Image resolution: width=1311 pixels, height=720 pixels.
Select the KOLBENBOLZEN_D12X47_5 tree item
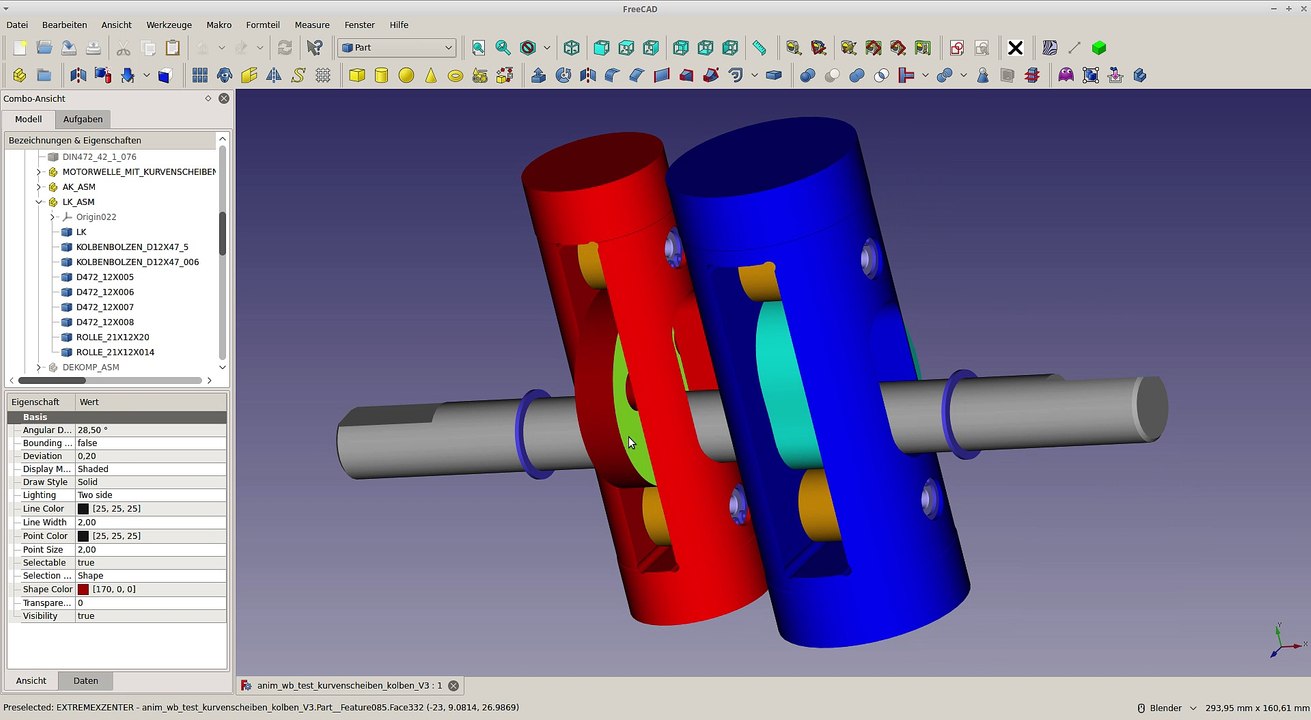coord(132,247)
